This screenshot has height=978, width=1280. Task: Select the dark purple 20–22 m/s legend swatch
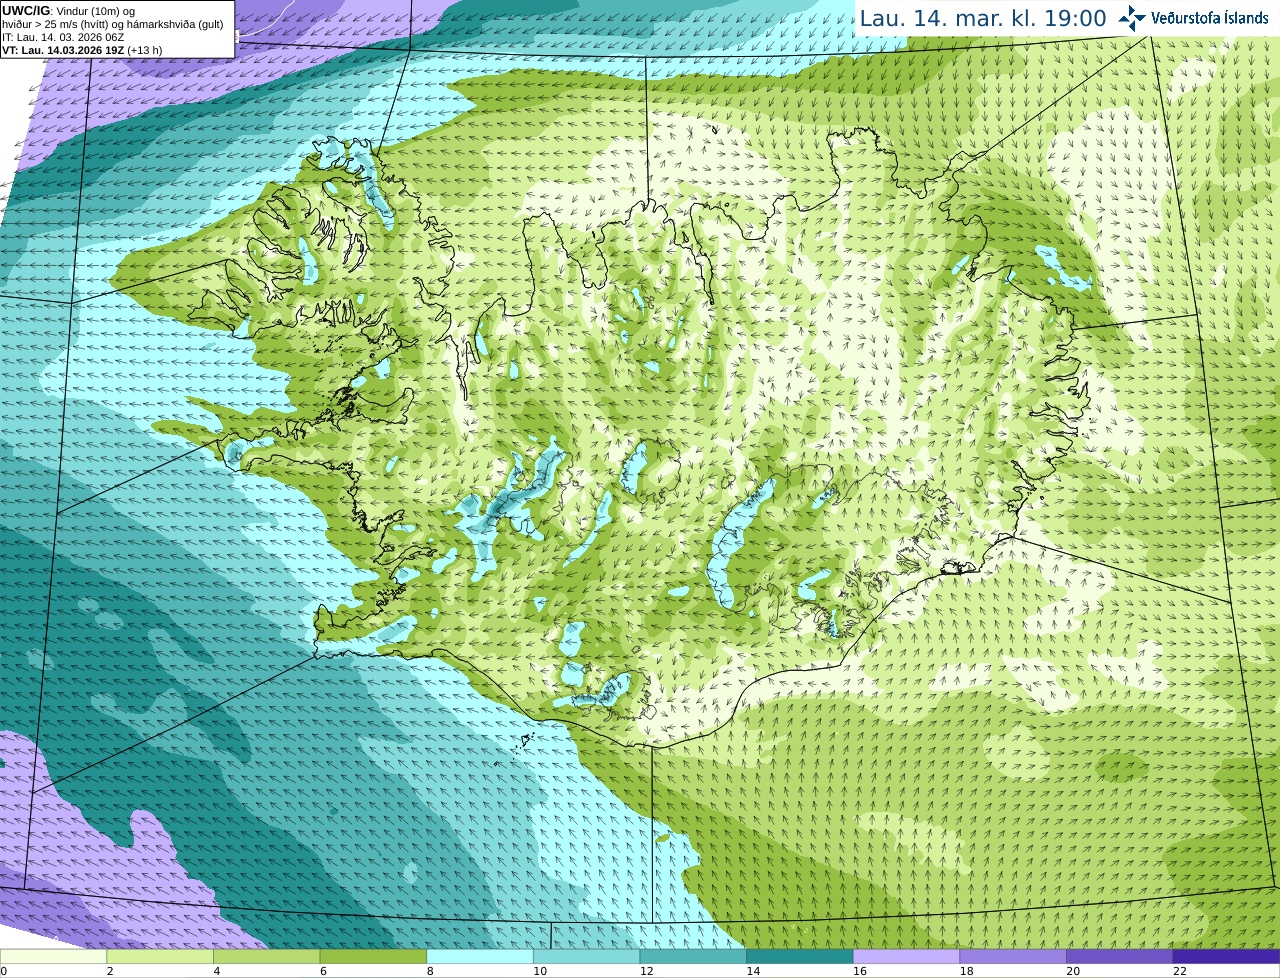pyautogui.click(x=1120, y=956)
